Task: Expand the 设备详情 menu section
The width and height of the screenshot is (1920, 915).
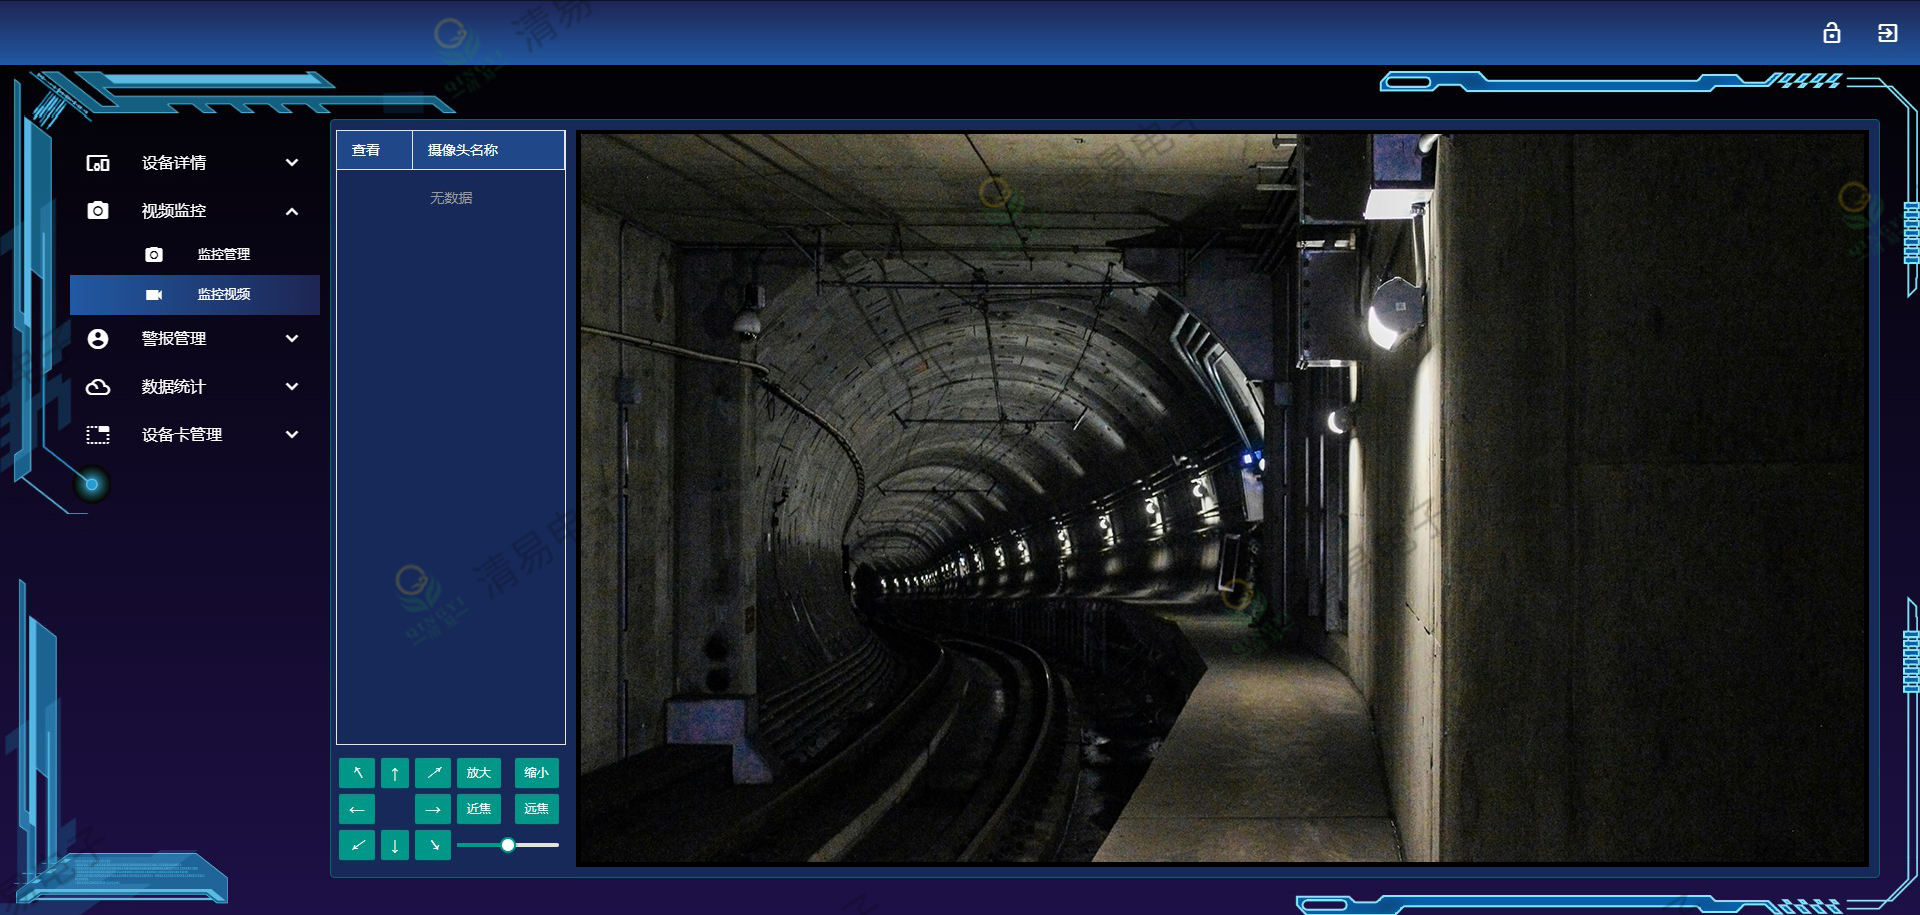Action: 194,163
